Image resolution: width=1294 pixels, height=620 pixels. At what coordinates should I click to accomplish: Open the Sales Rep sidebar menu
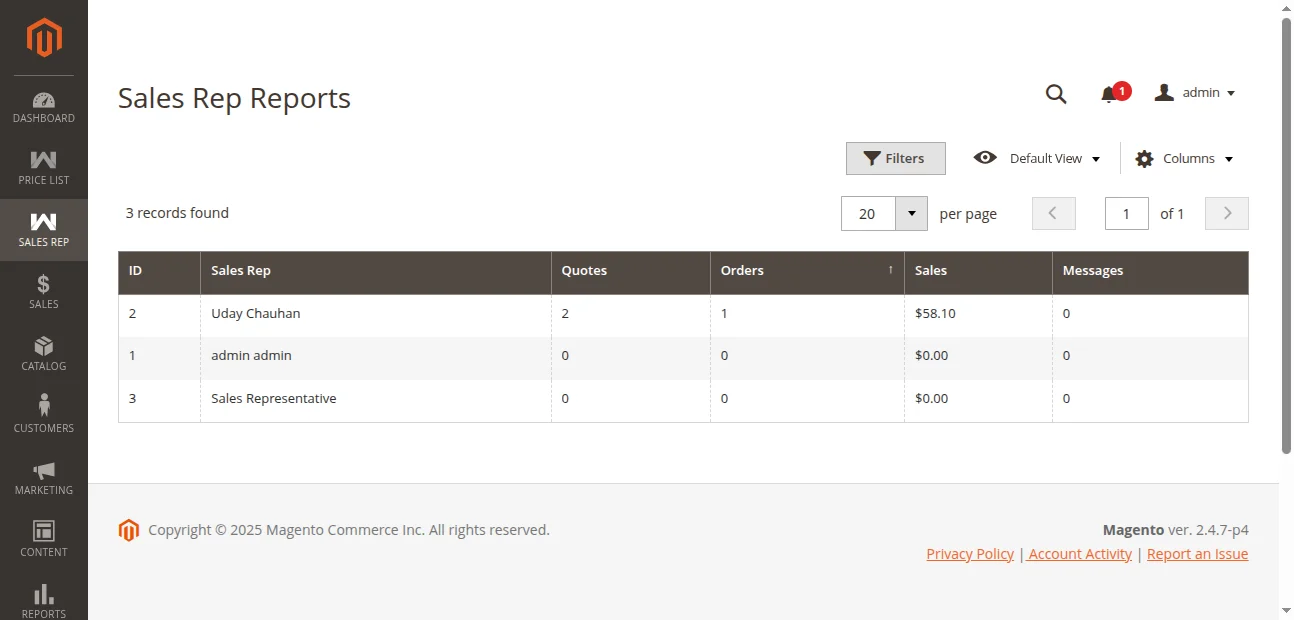(x=44, y=230)
